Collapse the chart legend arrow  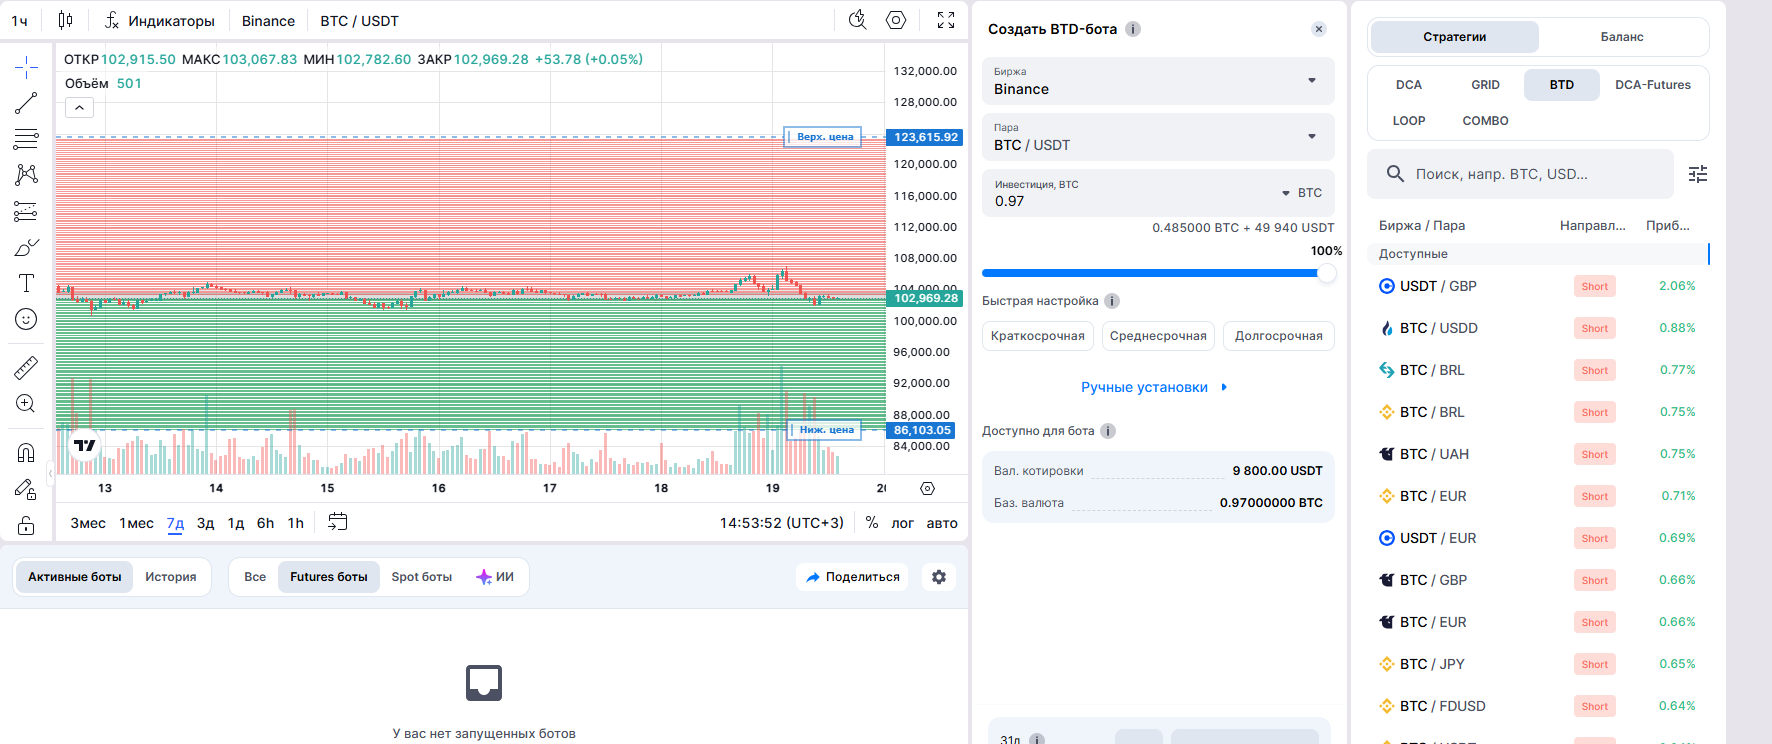[79, 108]
